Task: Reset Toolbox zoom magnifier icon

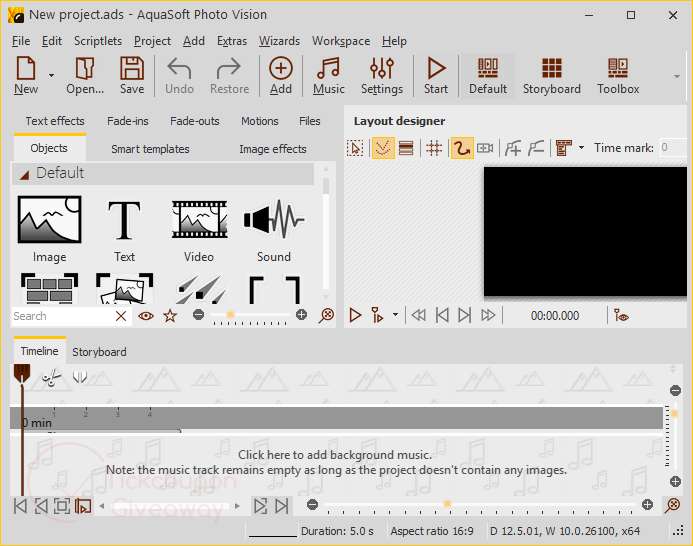Action: (x=326, y=316)
